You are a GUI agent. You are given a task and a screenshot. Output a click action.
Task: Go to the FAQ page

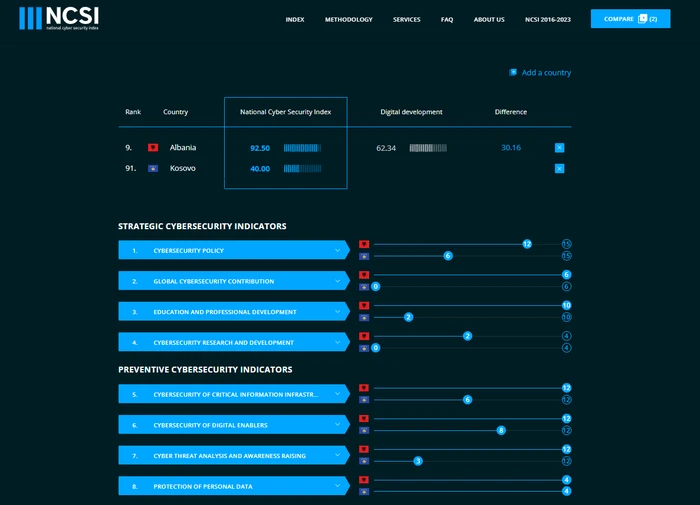click(447, 19)
